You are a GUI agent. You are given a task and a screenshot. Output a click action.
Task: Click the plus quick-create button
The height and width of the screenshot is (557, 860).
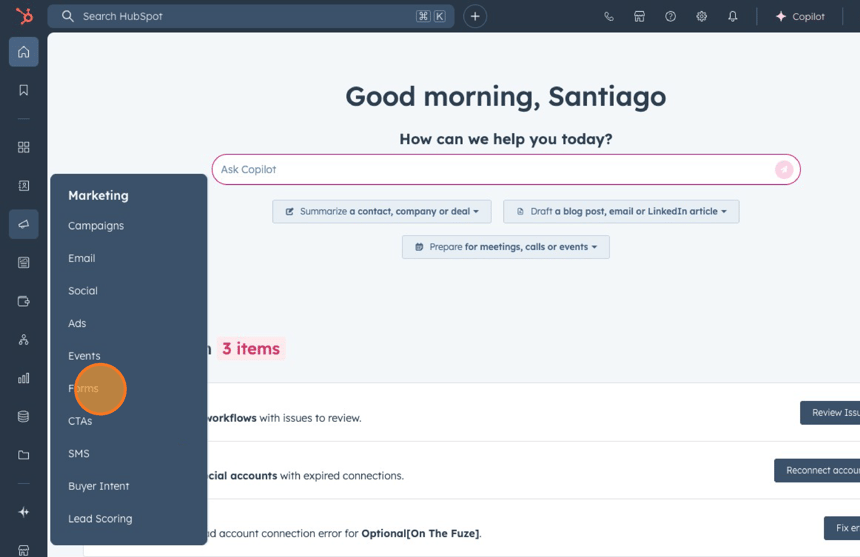(x=475, y=16)
